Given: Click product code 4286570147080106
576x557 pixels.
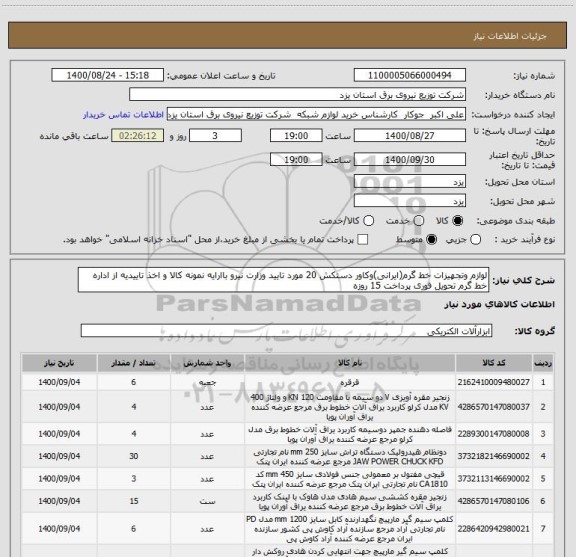Looking at the screenshot, I should tap(494, 501).
